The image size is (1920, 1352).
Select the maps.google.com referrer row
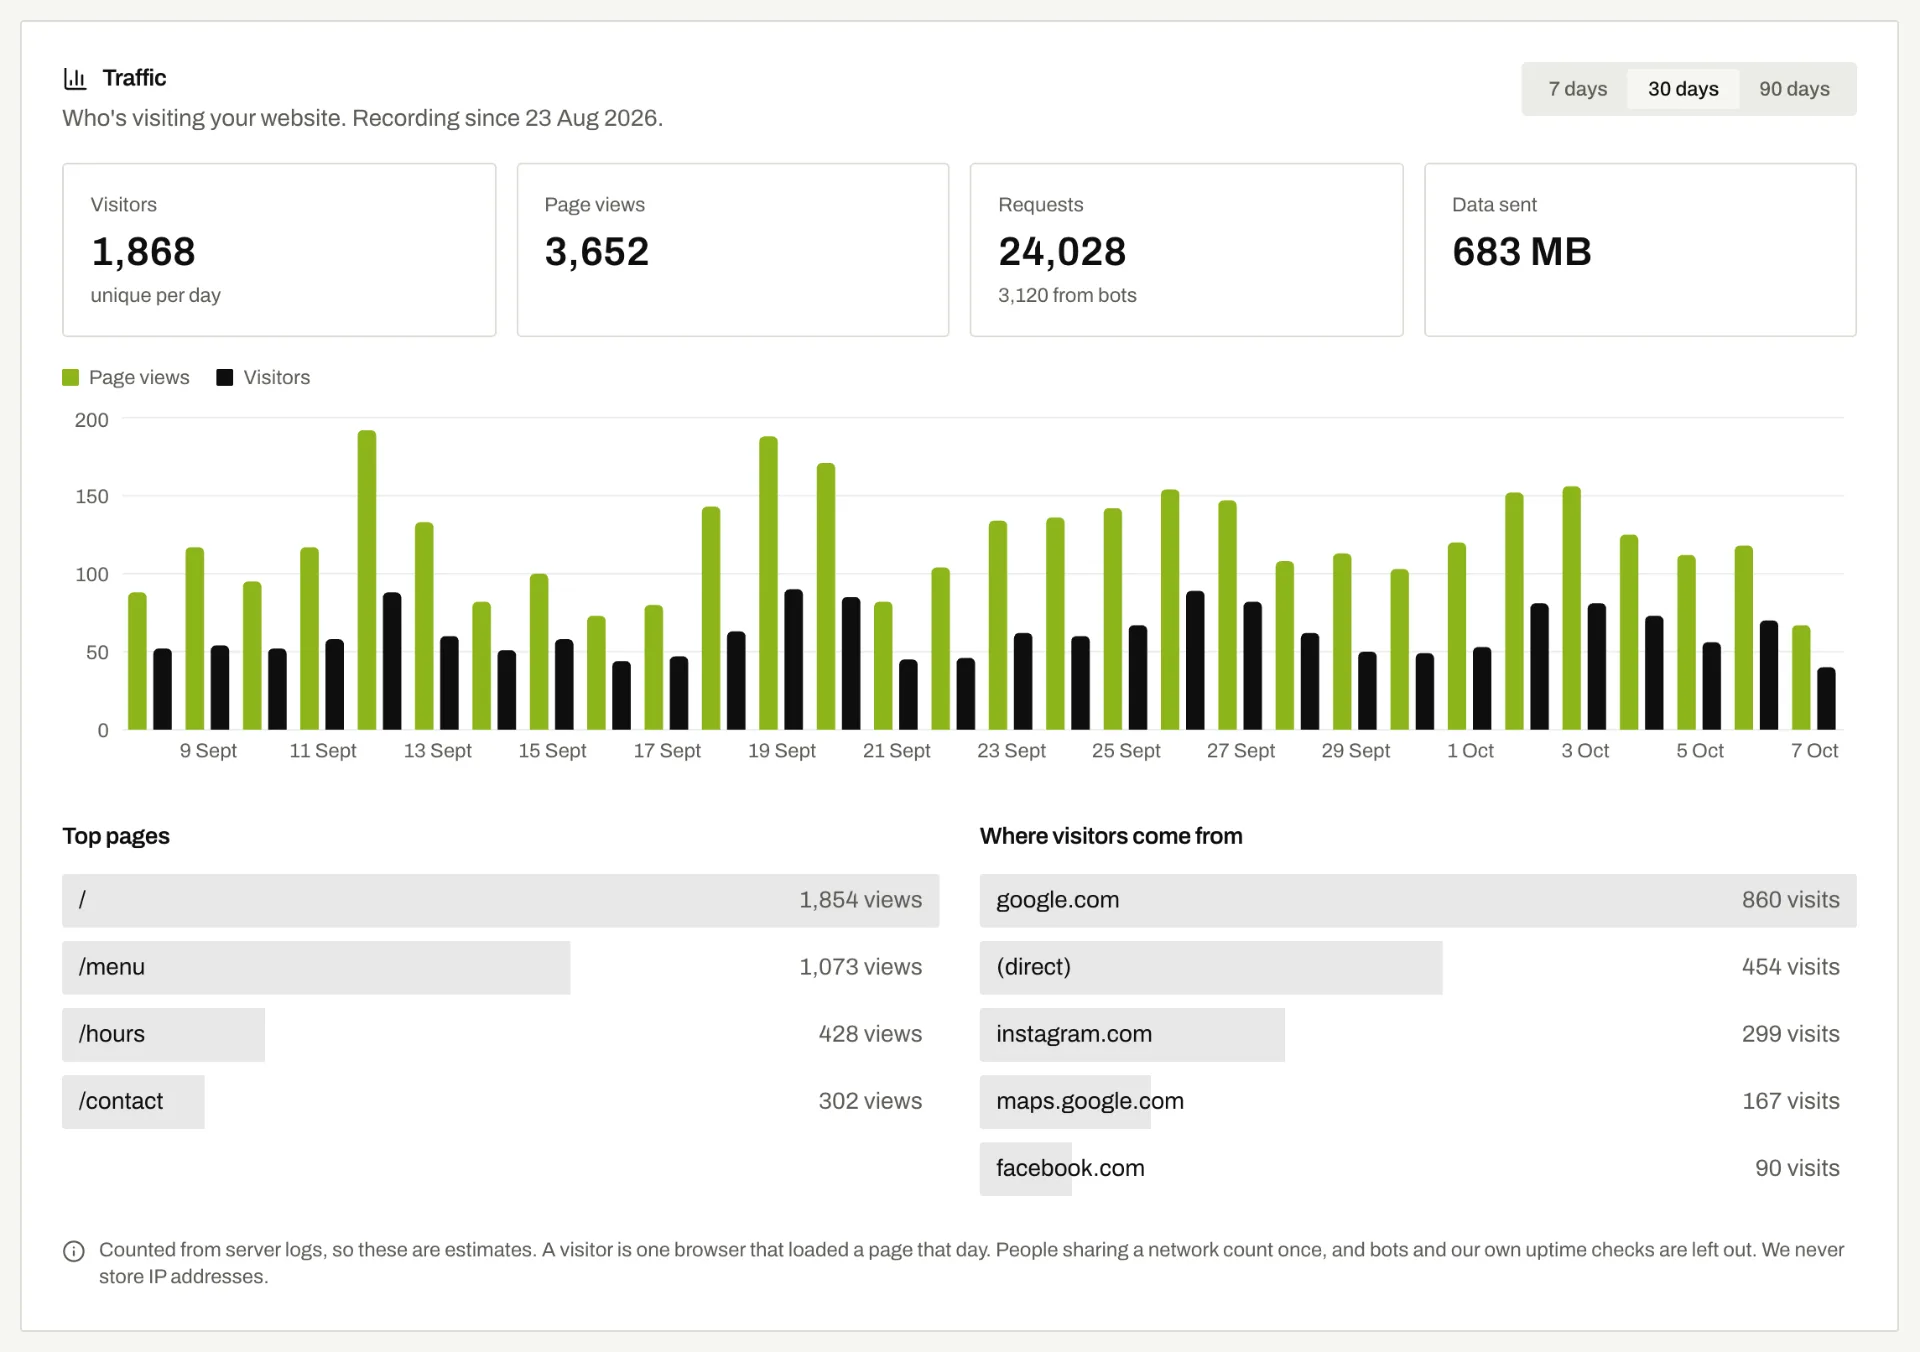tap(1418, 1101)
